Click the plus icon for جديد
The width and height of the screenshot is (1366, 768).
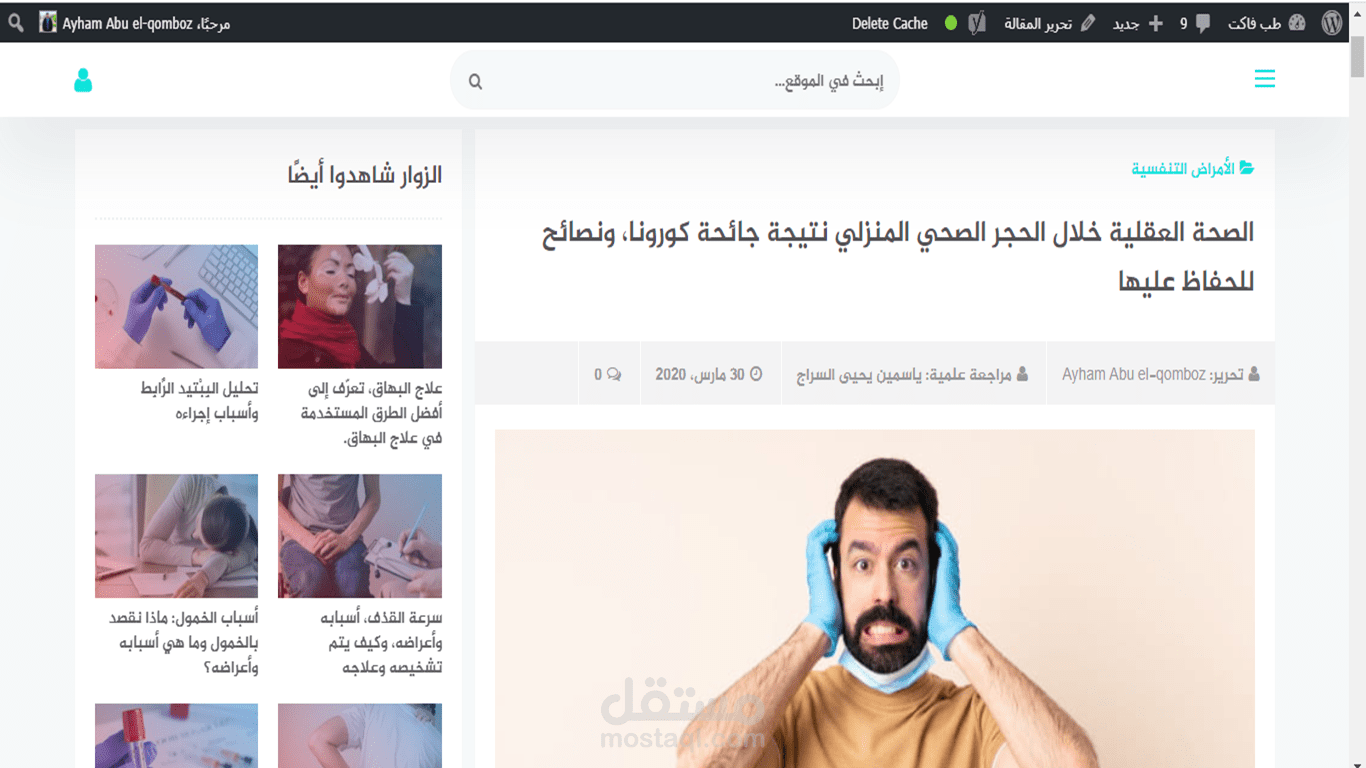1156,23
